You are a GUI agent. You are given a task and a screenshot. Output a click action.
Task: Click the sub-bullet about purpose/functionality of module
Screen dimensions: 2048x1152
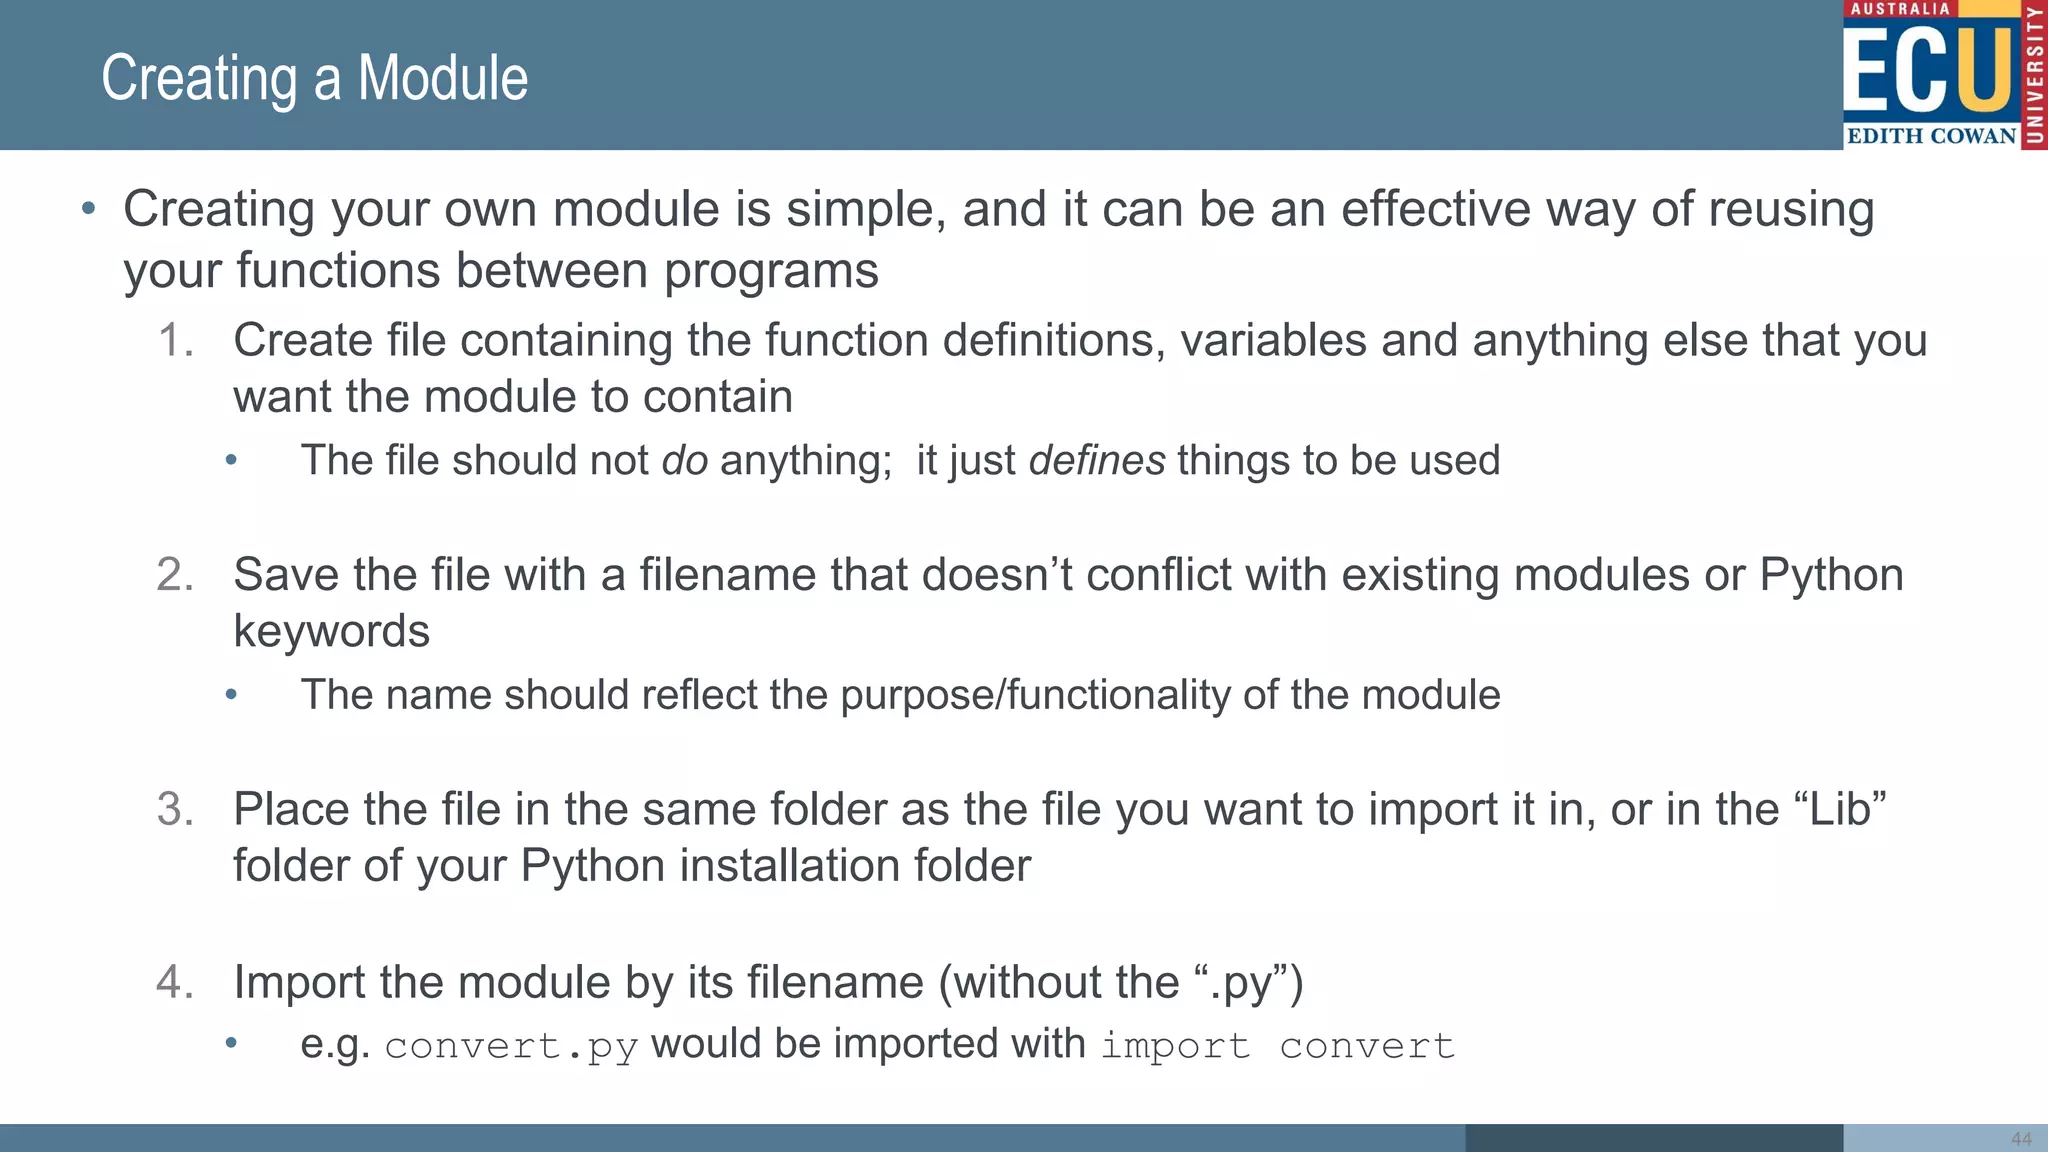900,695
